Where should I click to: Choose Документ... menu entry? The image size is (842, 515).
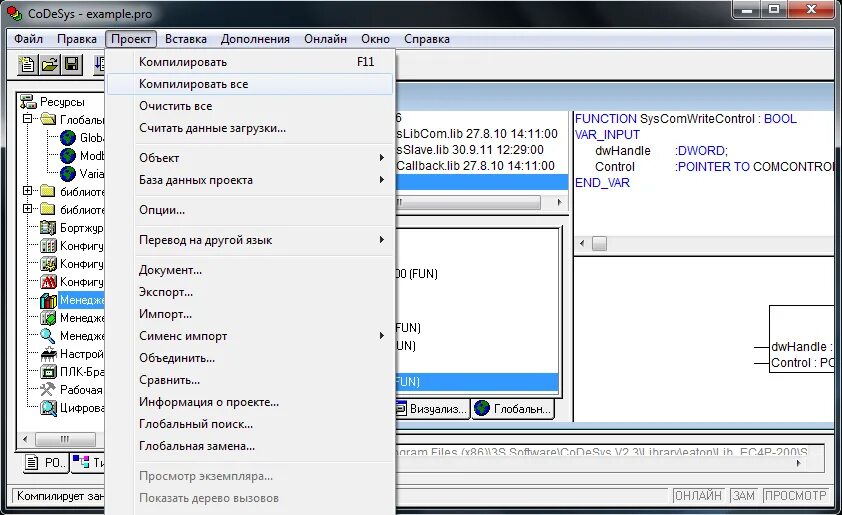click(250, 270)
